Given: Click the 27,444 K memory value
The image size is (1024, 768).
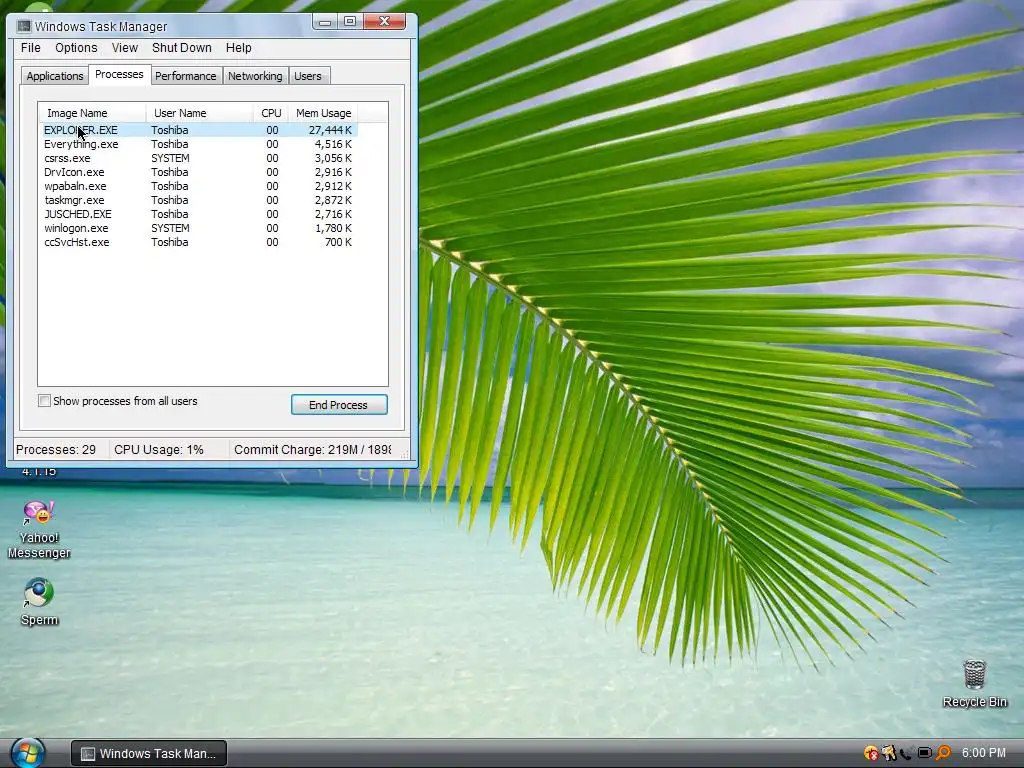Looking at the screenshot, I should pos(330,130).
